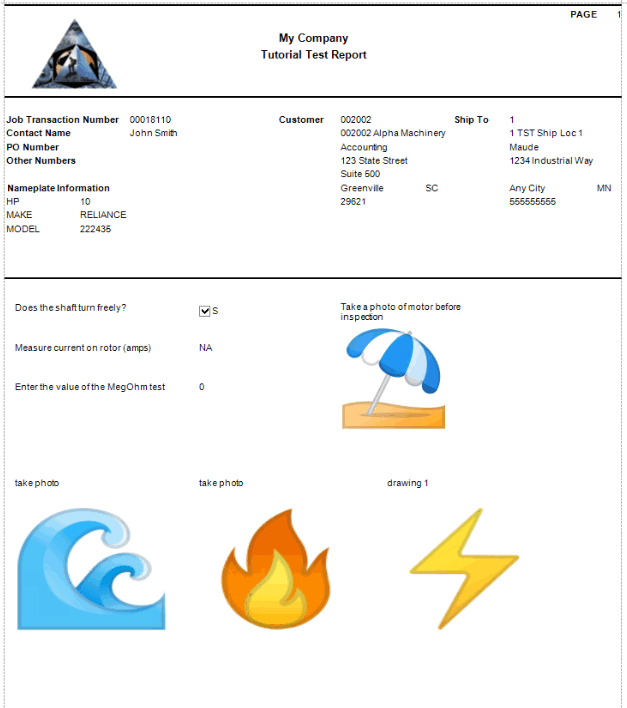Screen dimensions: 627x708
Task: Click the blue ocean wave photo
Action: [91, 569]
